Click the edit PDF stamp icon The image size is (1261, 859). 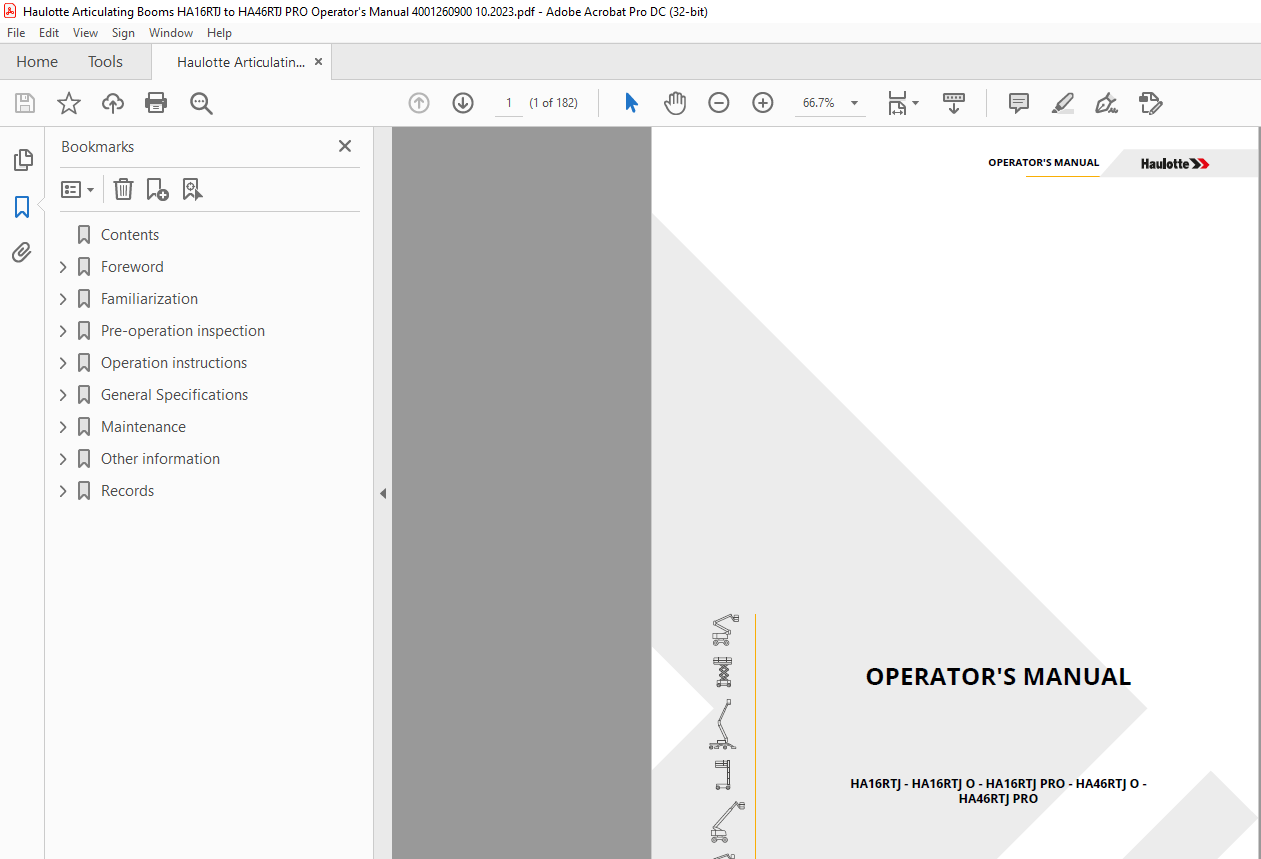1150,103
